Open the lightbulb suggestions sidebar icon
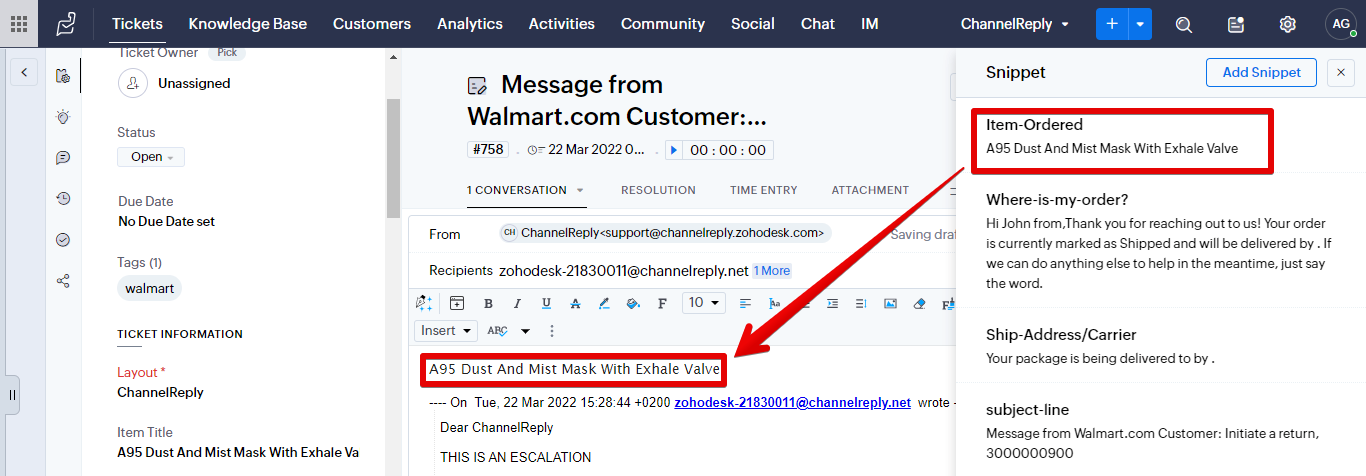The image size is (1366, 476). [x=63, y=117]
